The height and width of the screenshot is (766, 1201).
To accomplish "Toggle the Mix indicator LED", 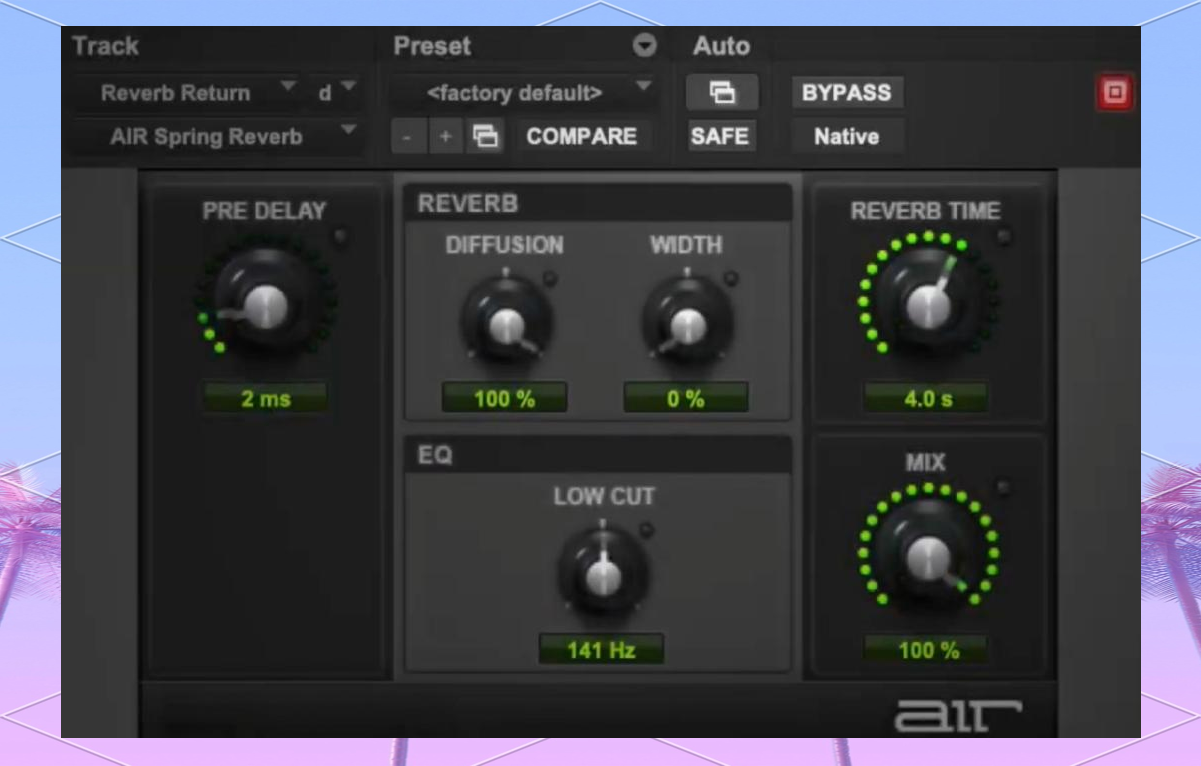I will [x=1003, y=488].
